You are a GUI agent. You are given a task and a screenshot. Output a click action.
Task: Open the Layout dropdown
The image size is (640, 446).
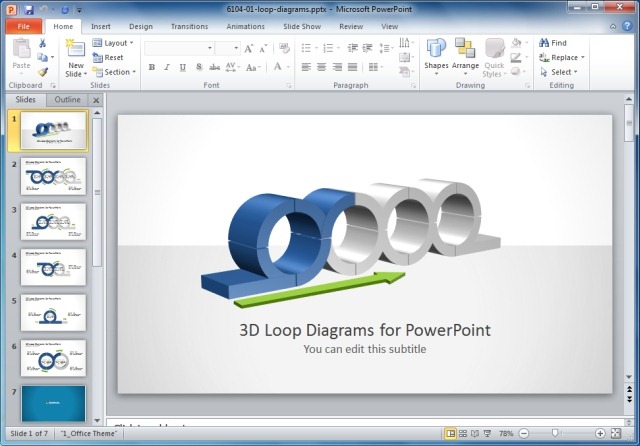point(113,43)
